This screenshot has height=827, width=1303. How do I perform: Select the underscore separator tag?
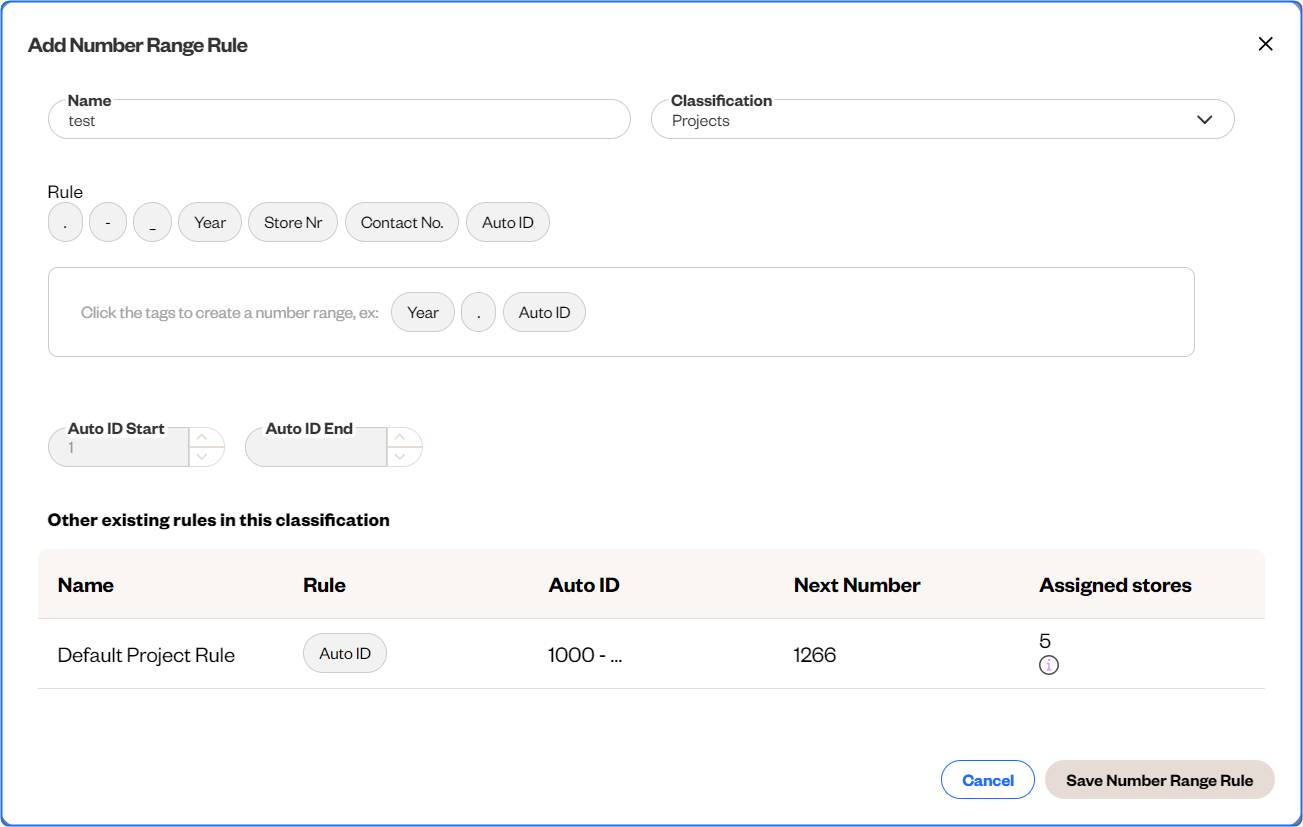152,222
